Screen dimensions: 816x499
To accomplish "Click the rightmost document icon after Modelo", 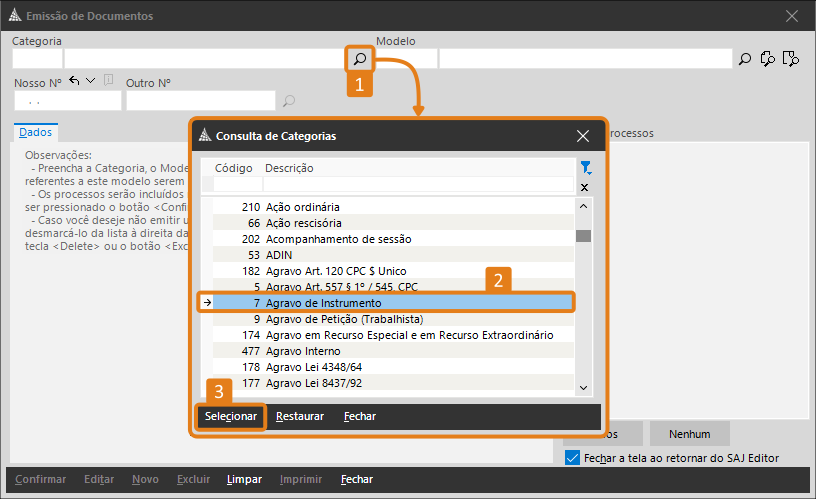I will click(x=791, y=60).
